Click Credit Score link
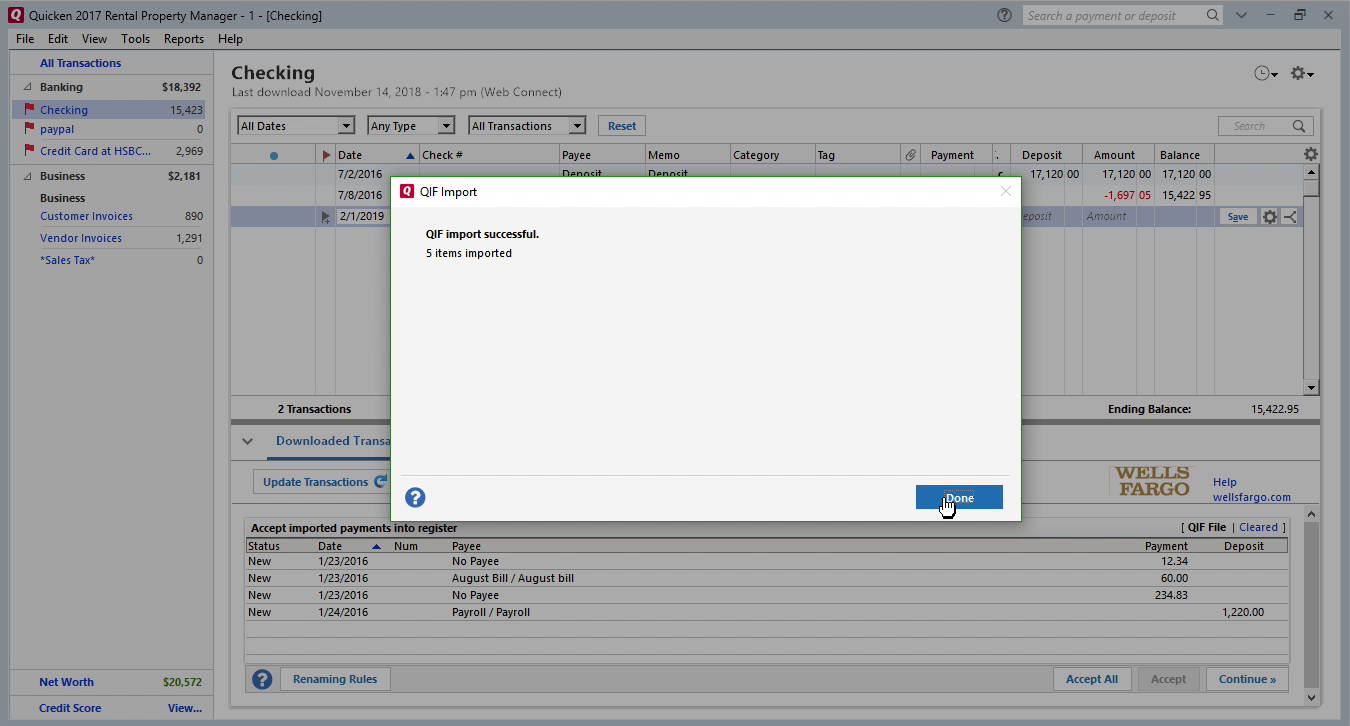The width and height of the screenshot is (1350, 726). pyautogui.click(x=70, y=708)
